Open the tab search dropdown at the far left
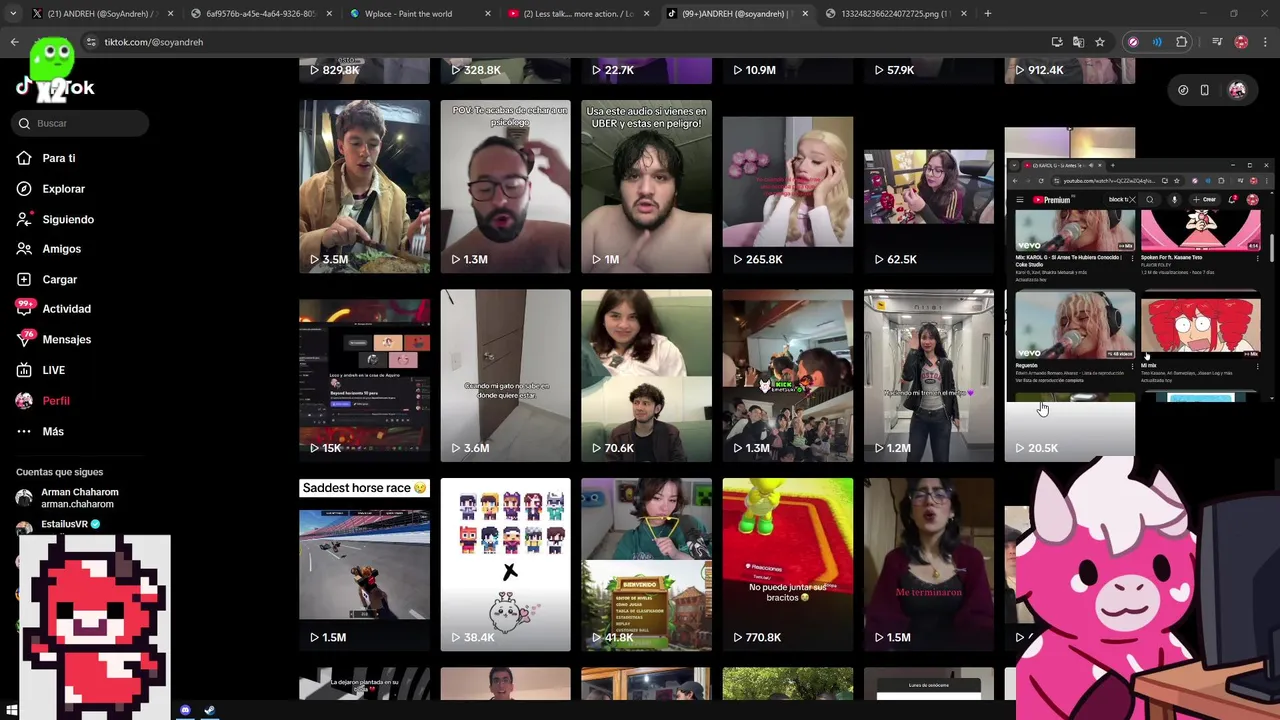1280x720 pixels. click(13, 14)
